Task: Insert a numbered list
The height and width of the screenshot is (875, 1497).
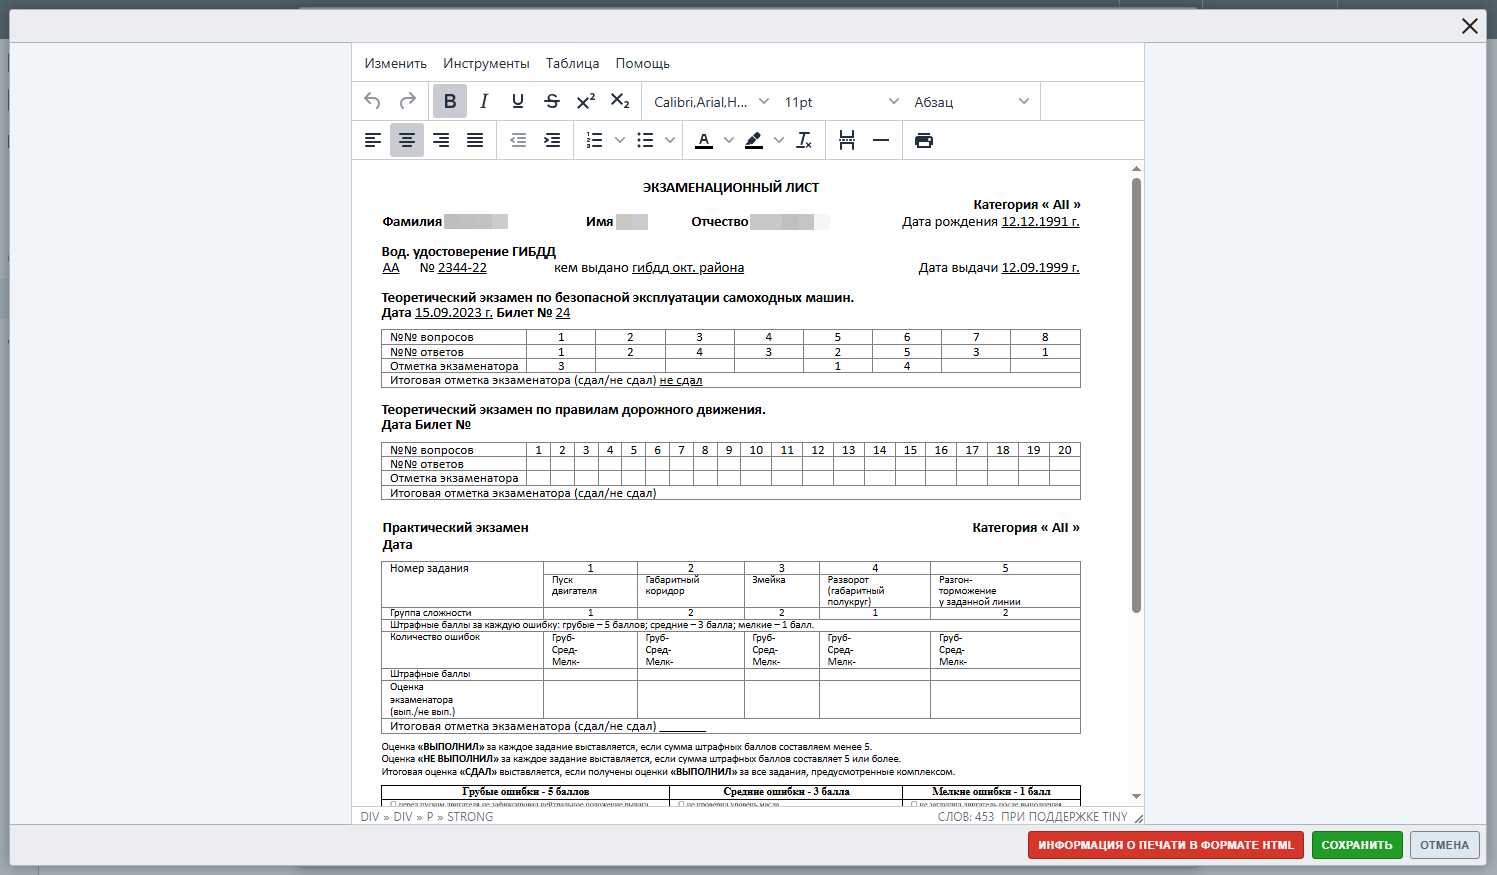Action: click(595, 140)
